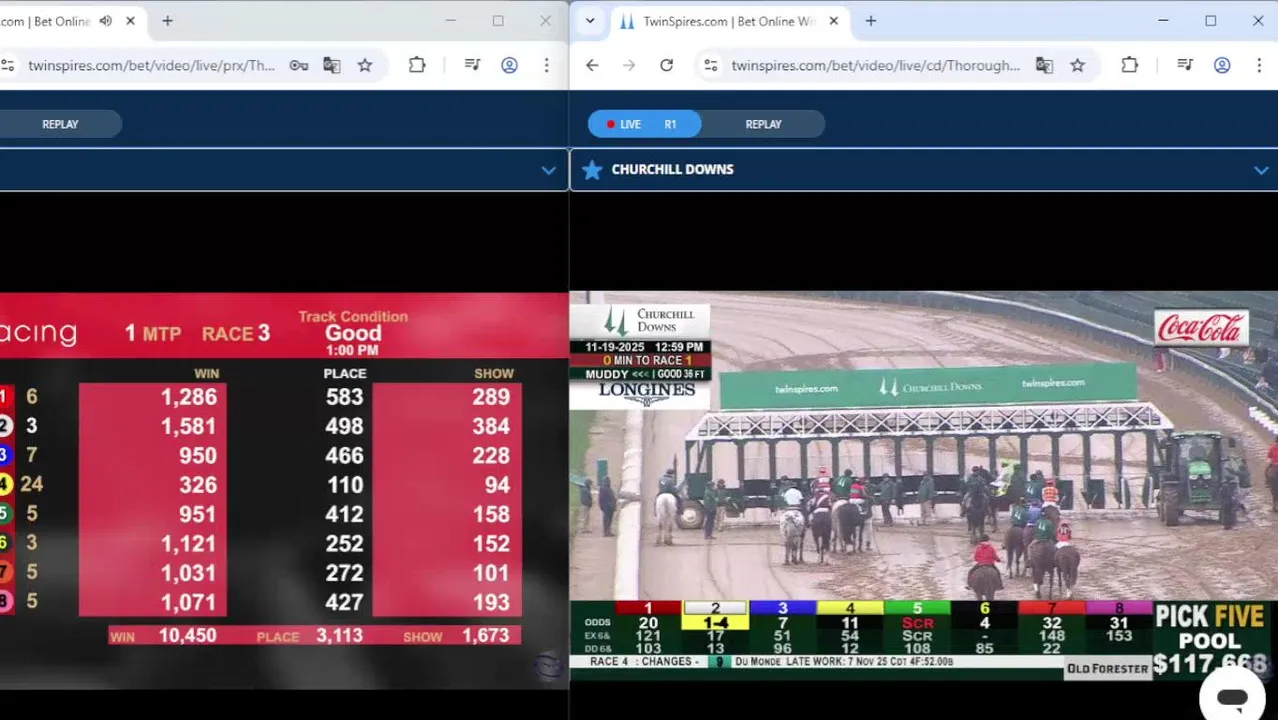Click the CHURCHILL DOWNS track name

tap(672, 170)
